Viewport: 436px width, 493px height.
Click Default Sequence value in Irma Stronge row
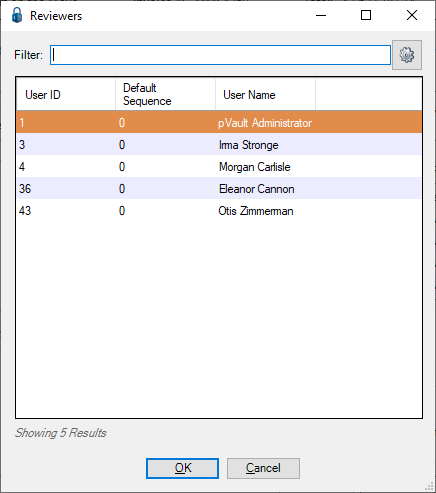pyautogui.click(x=122, y=145)
